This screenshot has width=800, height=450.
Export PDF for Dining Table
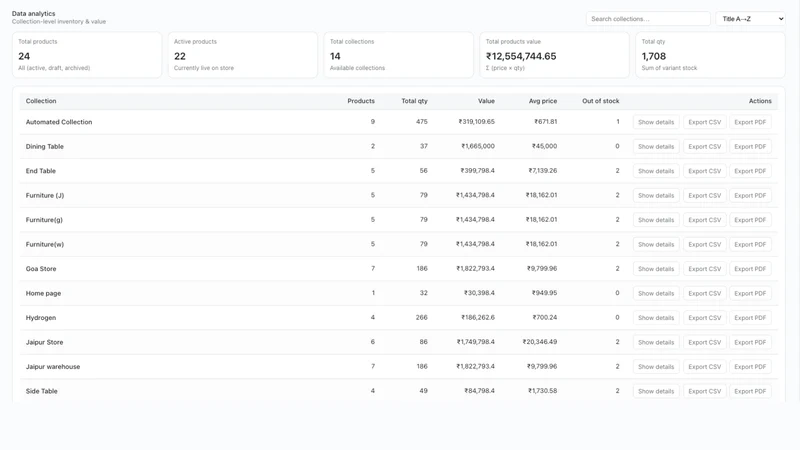coord(750,146)
